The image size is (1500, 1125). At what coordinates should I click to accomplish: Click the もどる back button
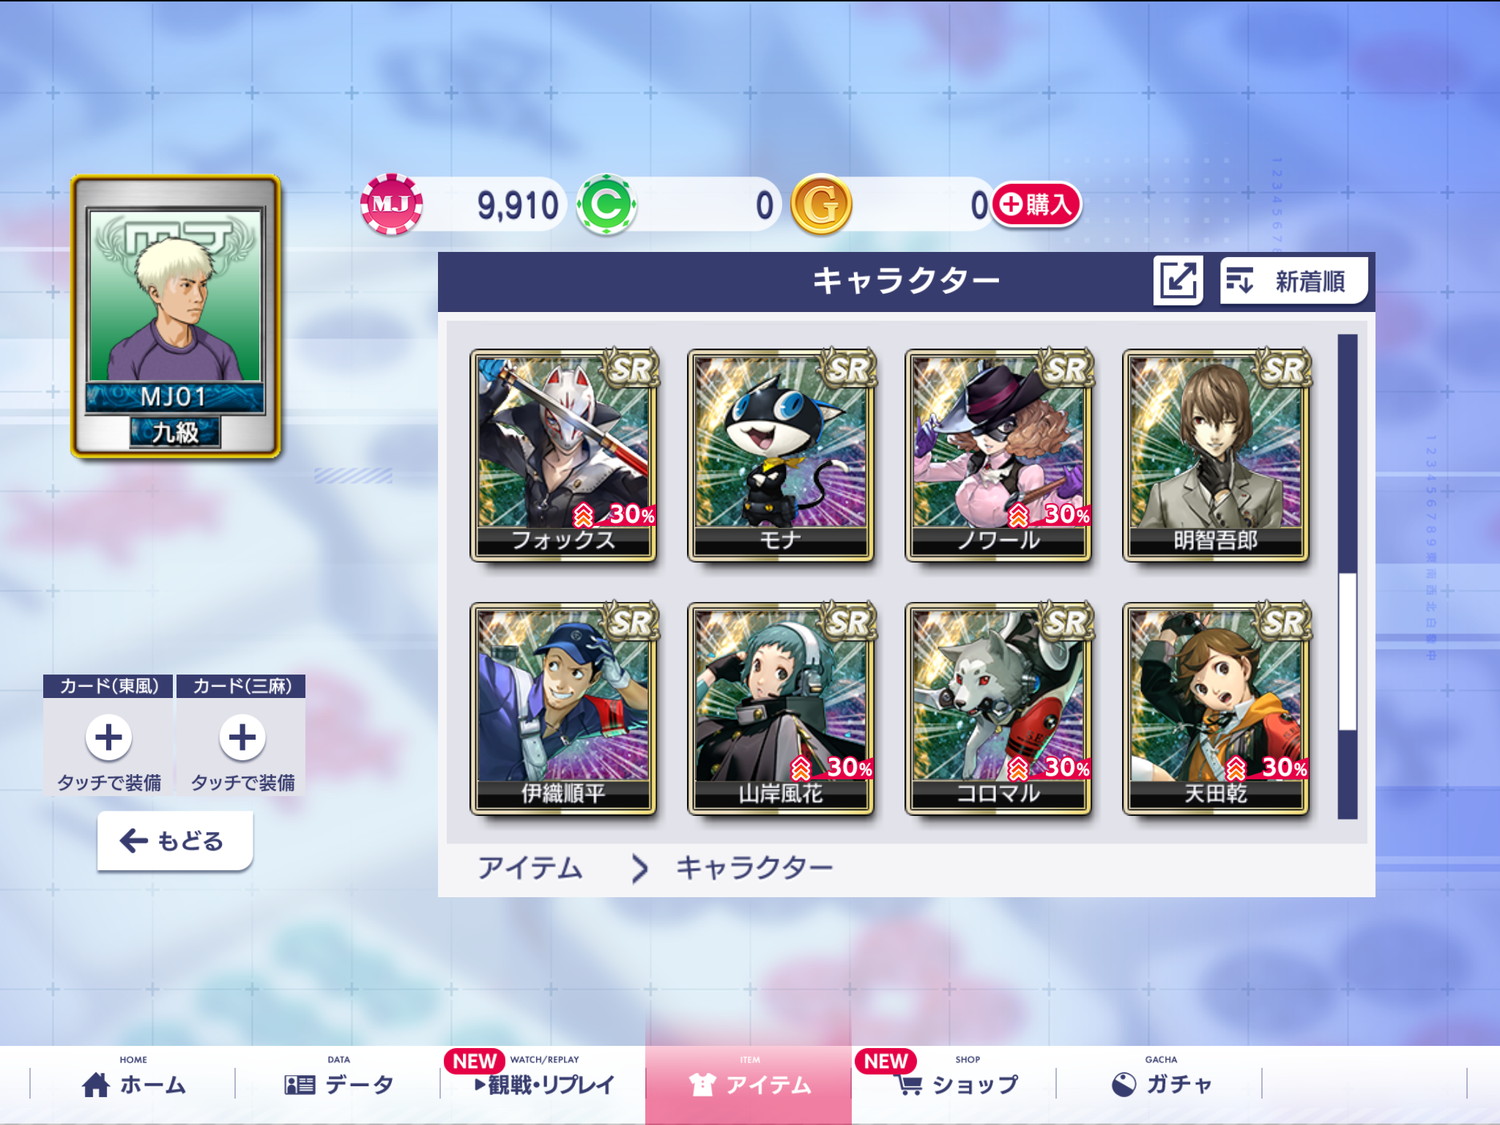tap(175, 841)
